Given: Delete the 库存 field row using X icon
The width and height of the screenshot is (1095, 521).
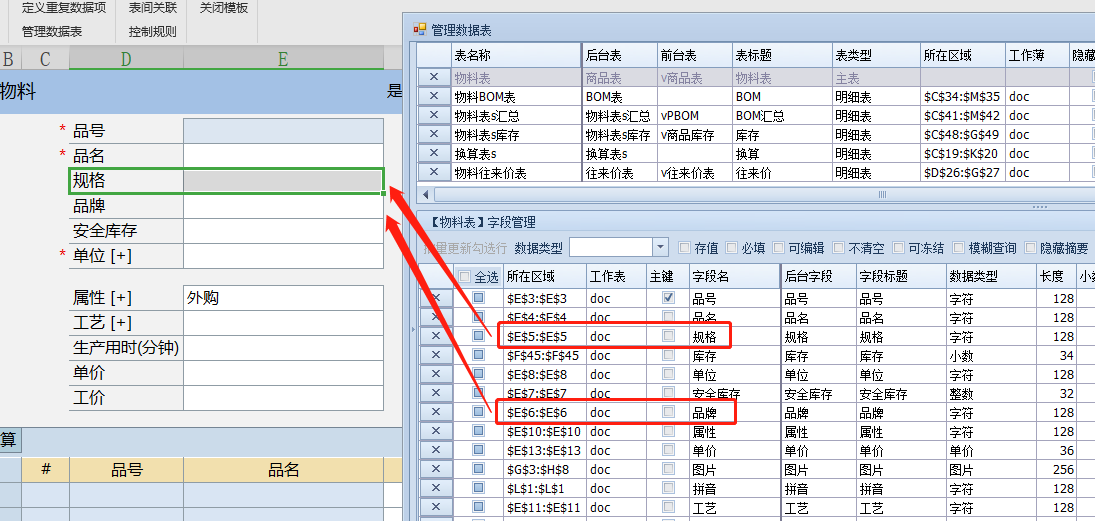Looking at the screenshot, I should [435, 356].
